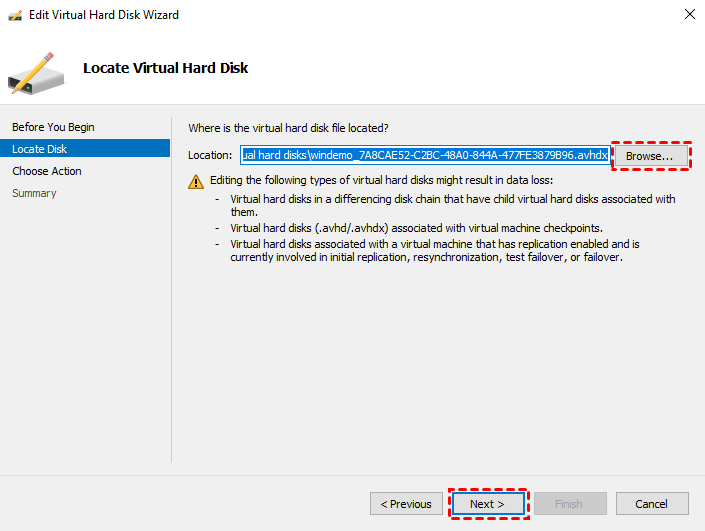Click the virtual machine checkpoints bullet text
The image size is (705, 531).
[x=416, y=228]
